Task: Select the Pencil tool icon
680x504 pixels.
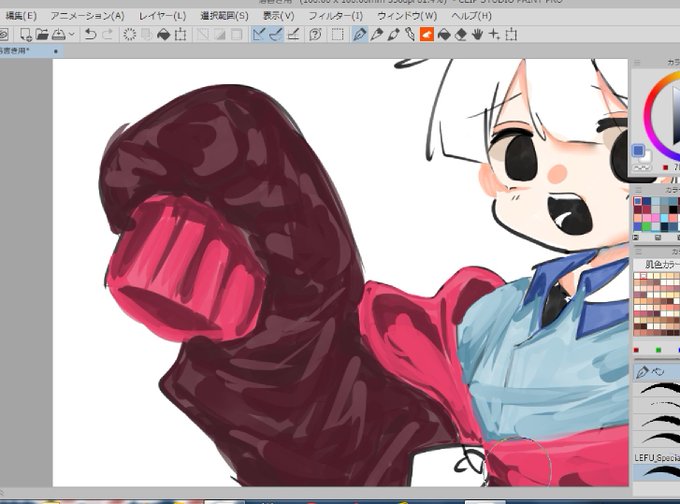Action: [376, 34]
